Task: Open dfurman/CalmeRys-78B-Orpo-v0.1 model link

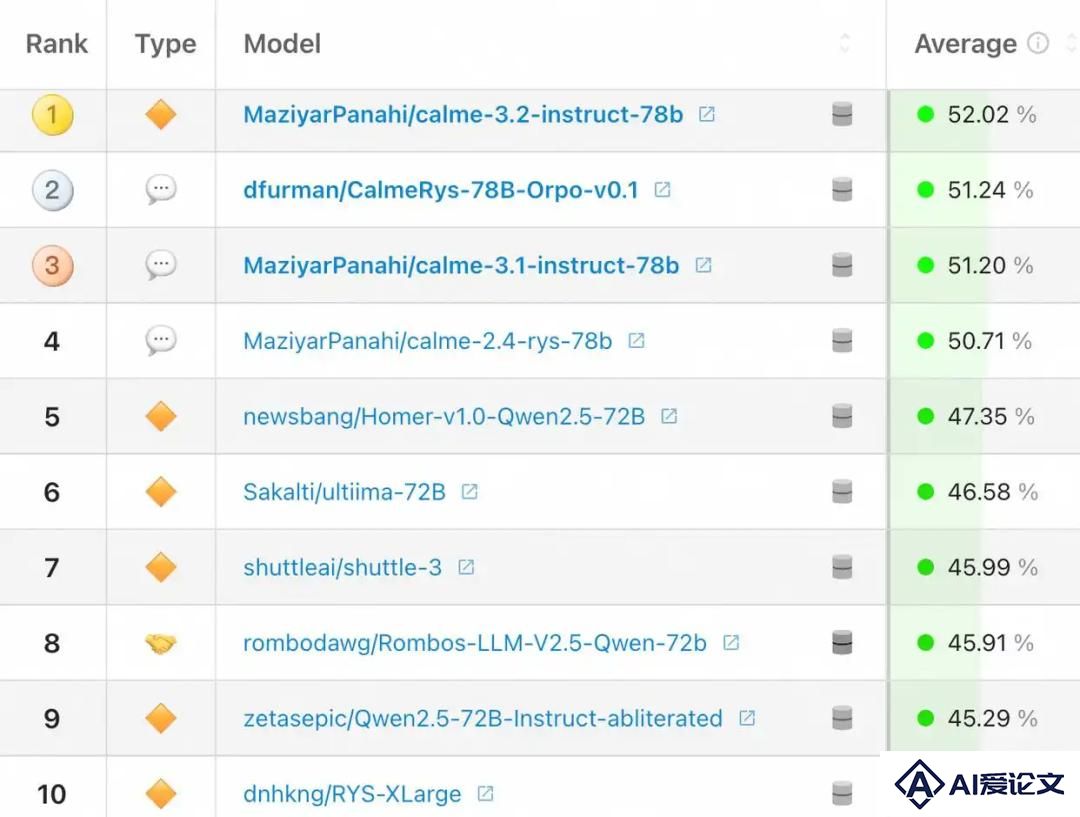Action: coord(441,190)
